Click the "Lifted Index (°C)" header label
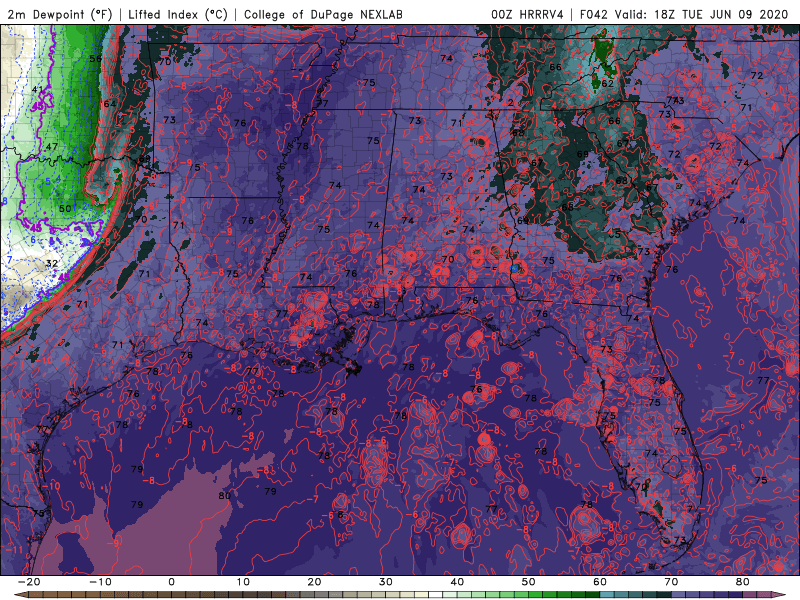The height and width of the screenshot is (600, 800). (x=178, y=14)
